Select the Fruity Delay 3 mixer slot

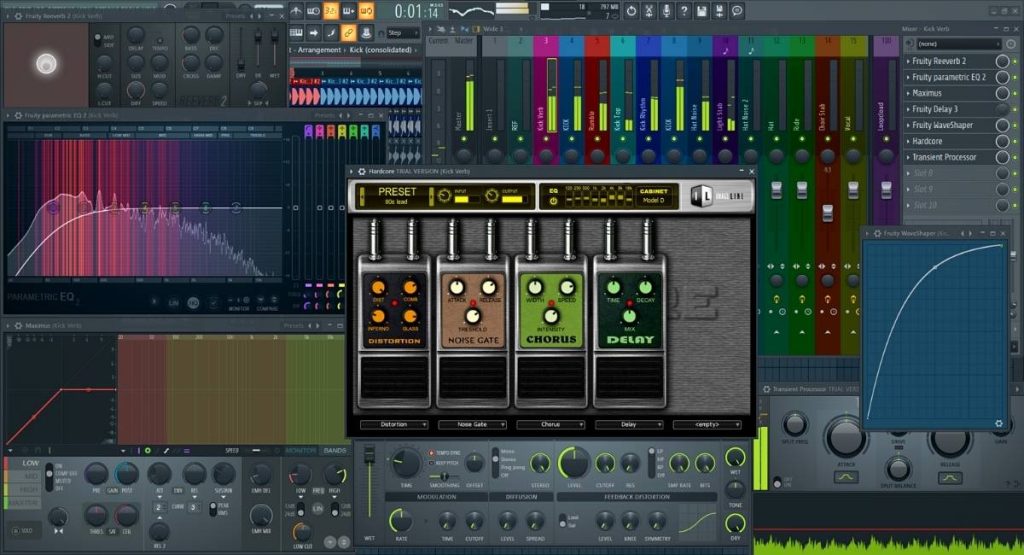pos(935,109)
